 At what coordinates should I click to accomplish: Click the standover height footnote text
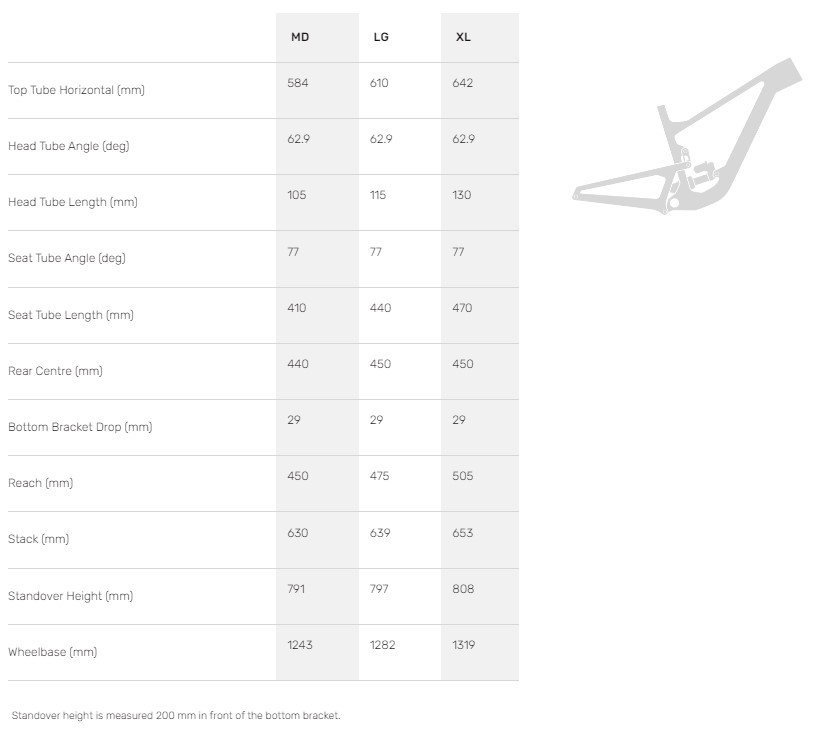click(176, 715)
